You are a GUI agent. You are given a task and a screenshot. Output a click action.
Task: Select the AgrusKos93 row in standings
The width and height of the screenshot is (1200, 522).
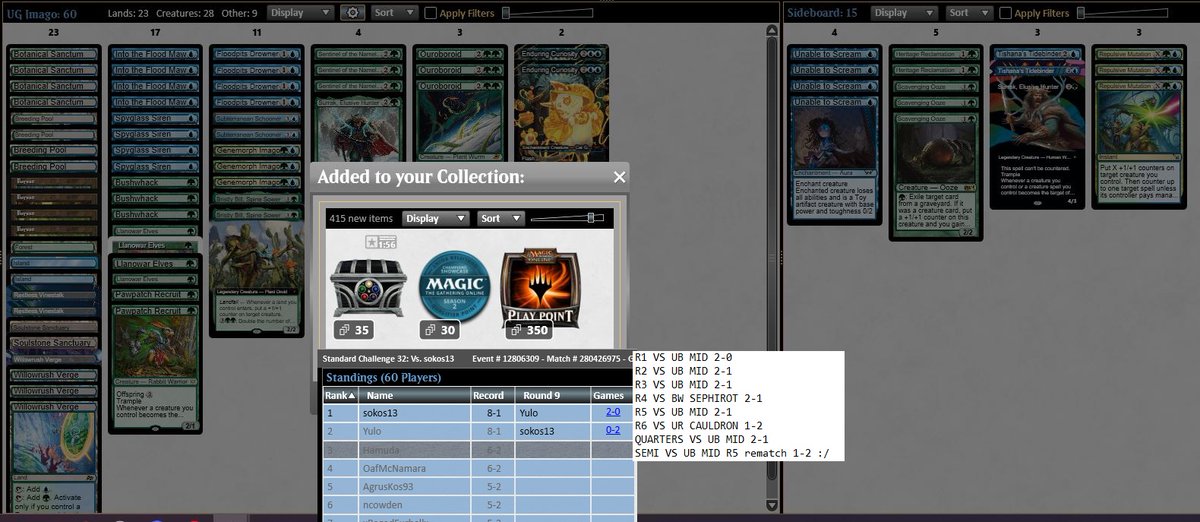(x=478, y=488)
